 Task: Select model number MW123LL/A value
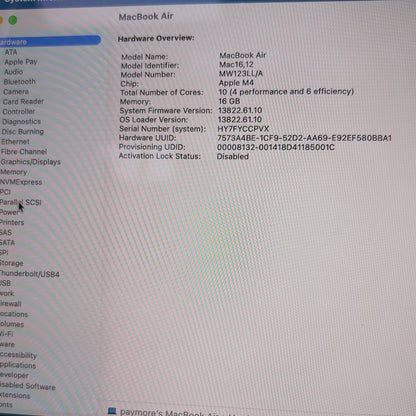241,73
